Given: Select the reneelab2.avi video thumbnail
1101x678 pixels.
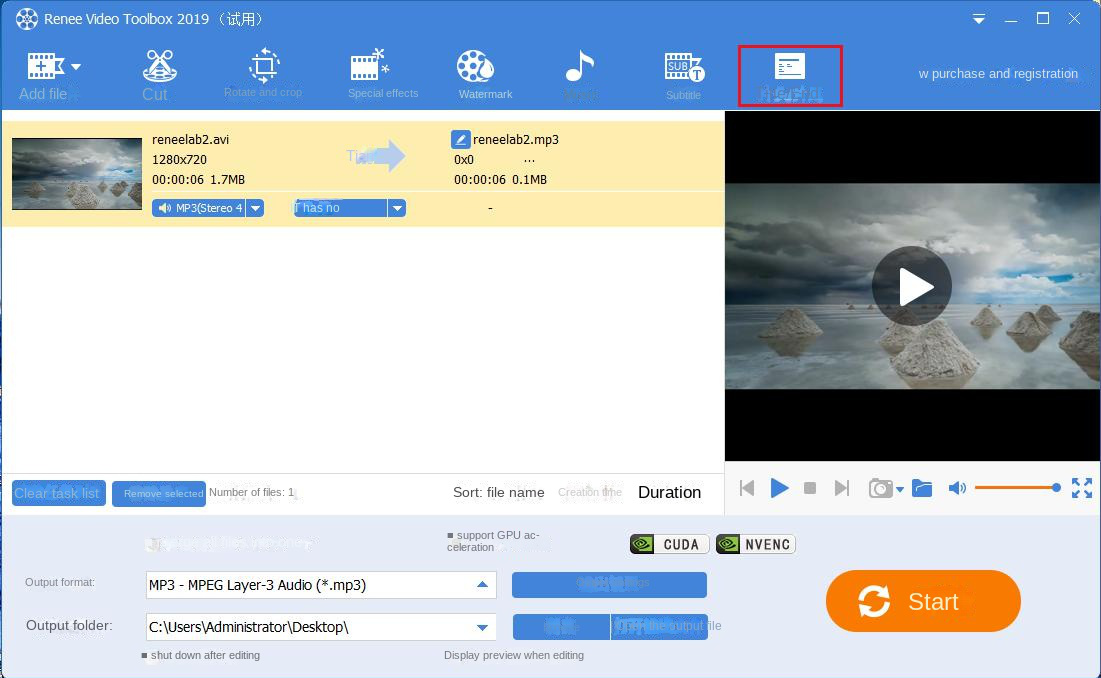Looking at the screenshot, I should (76, 172).
